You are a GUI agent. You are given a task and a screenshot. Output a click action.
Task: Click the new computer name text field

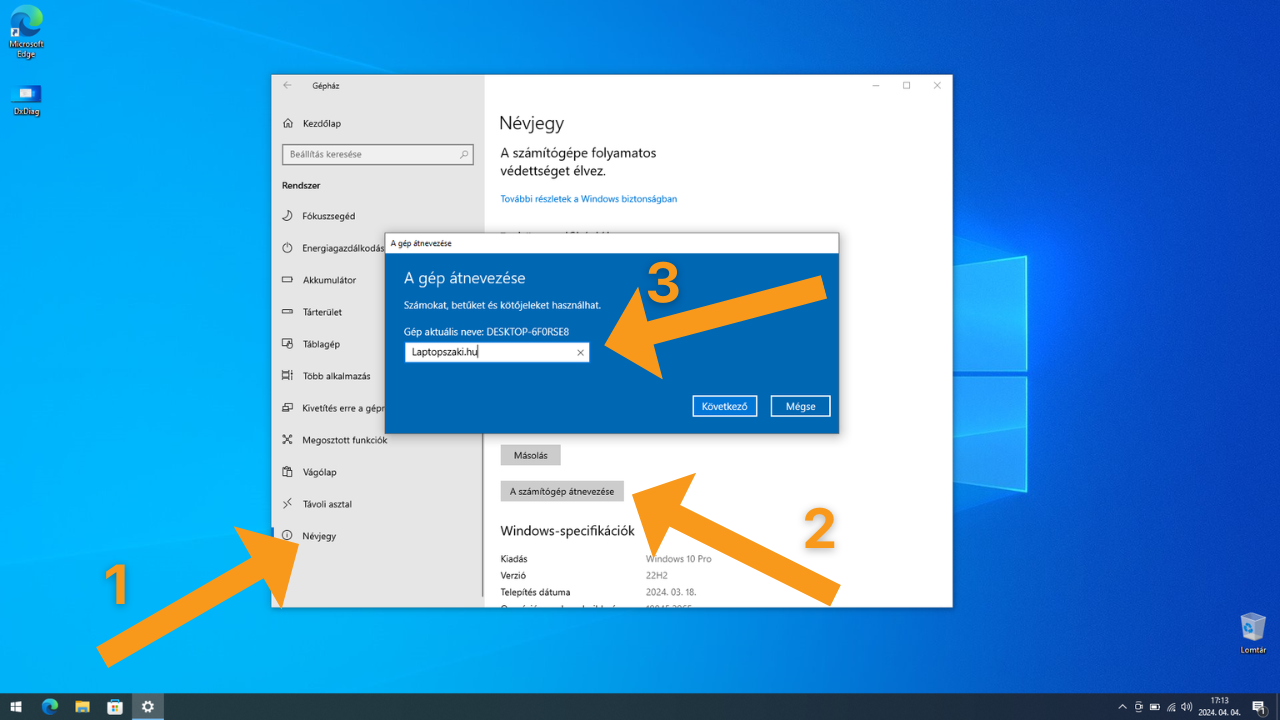pyautogui.click(x=490, y=352)
